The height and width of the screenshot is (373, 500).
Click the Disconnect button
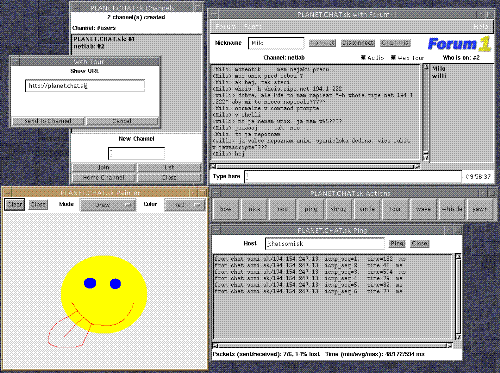point(358,43)
